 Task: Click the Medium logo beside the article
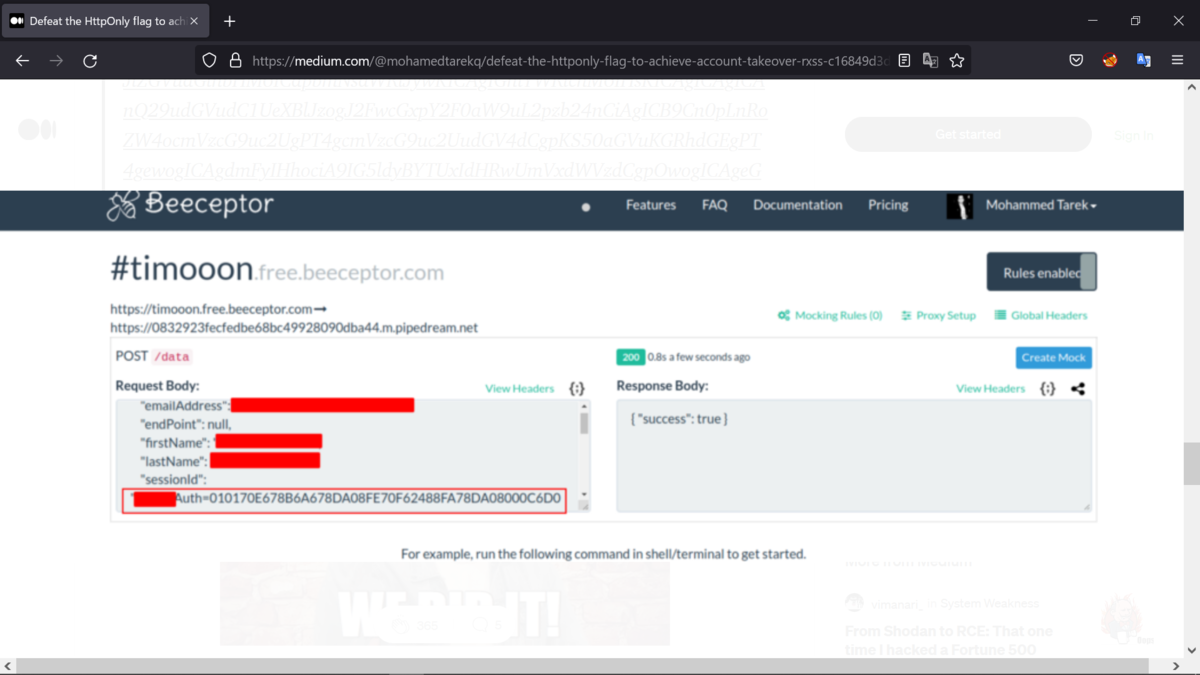point(38,130)
